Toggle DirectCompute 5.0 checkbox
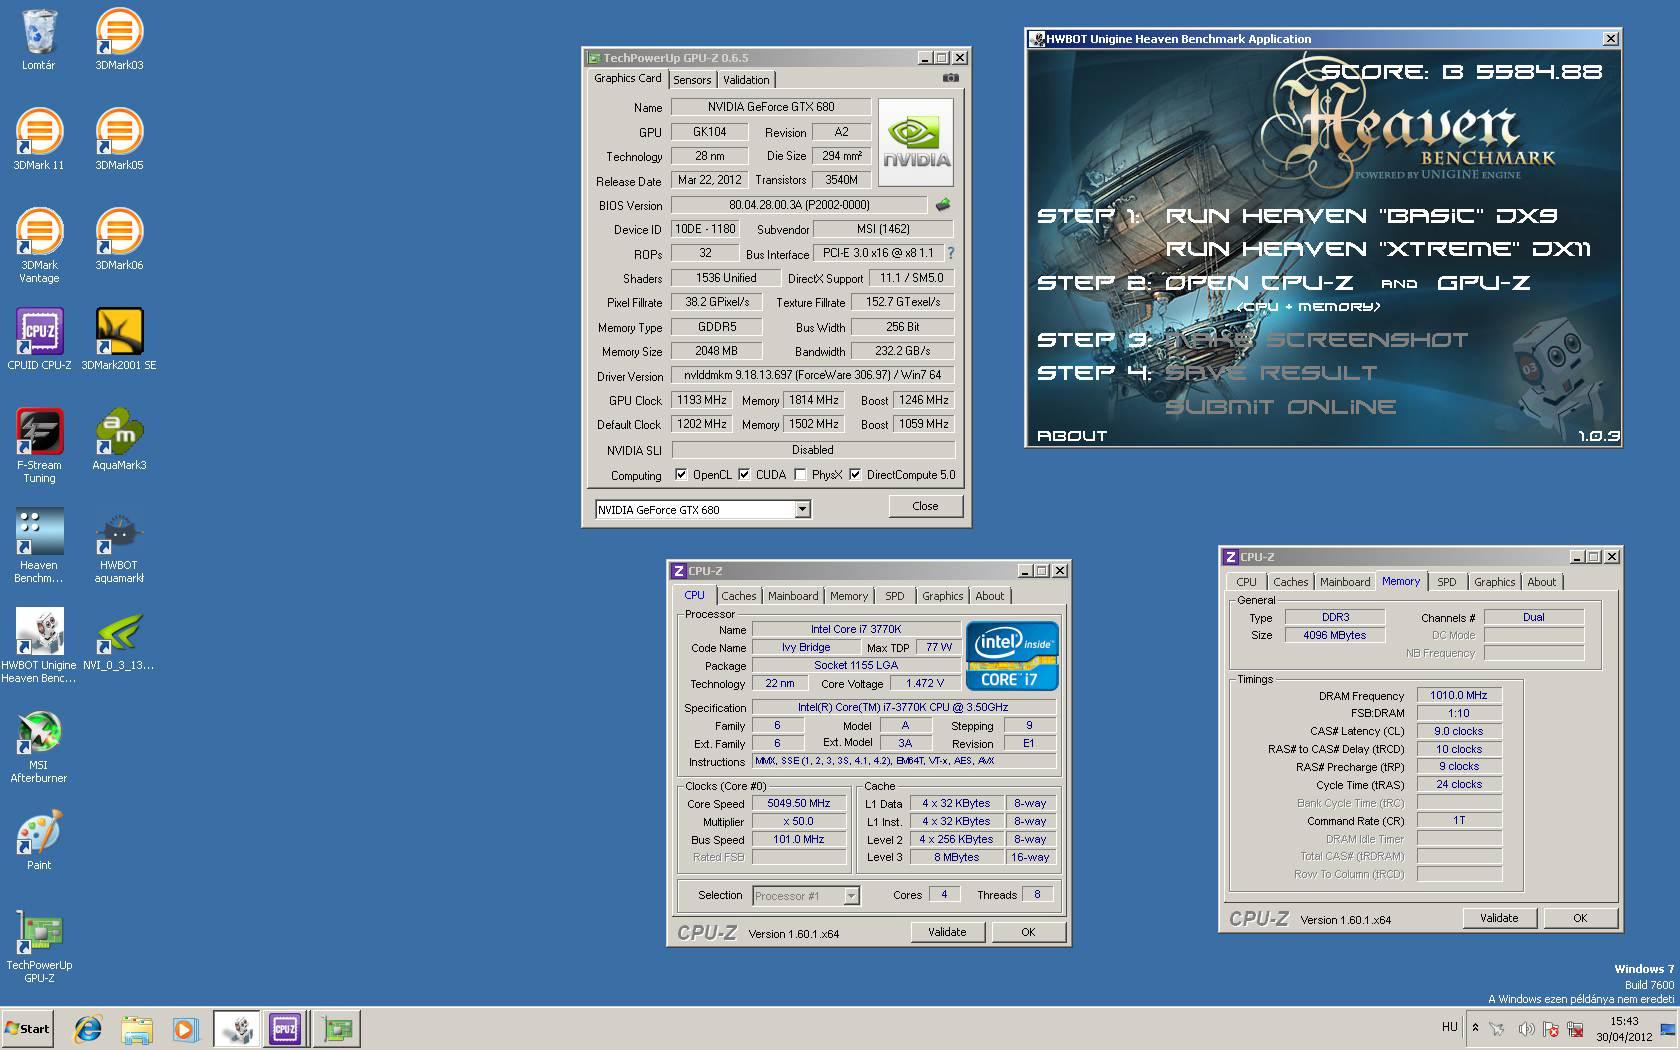 [855, 475]
